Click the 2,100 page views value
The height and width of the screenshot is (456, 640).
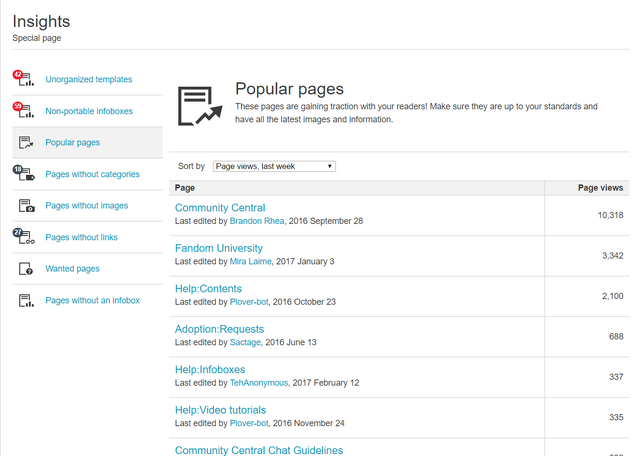tap(613, 296)
